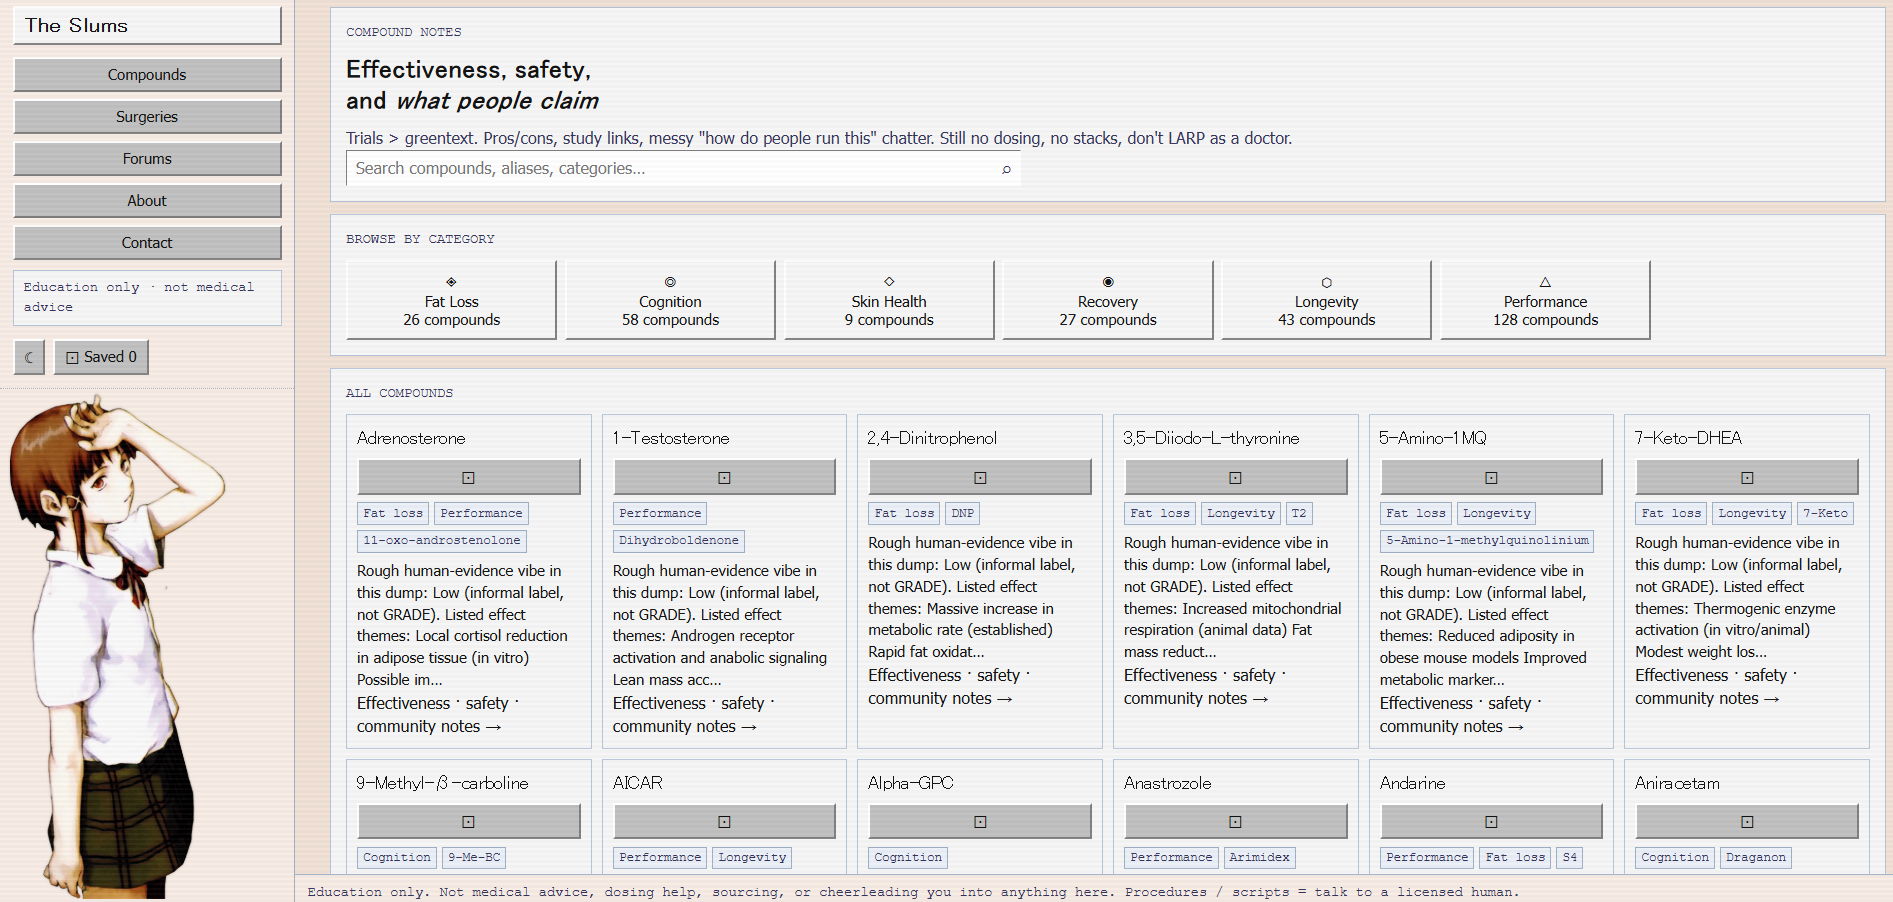Viewport: 1893px width, 902px height.
Task: Open the Saved 0 list
Action: click(101, 357)
